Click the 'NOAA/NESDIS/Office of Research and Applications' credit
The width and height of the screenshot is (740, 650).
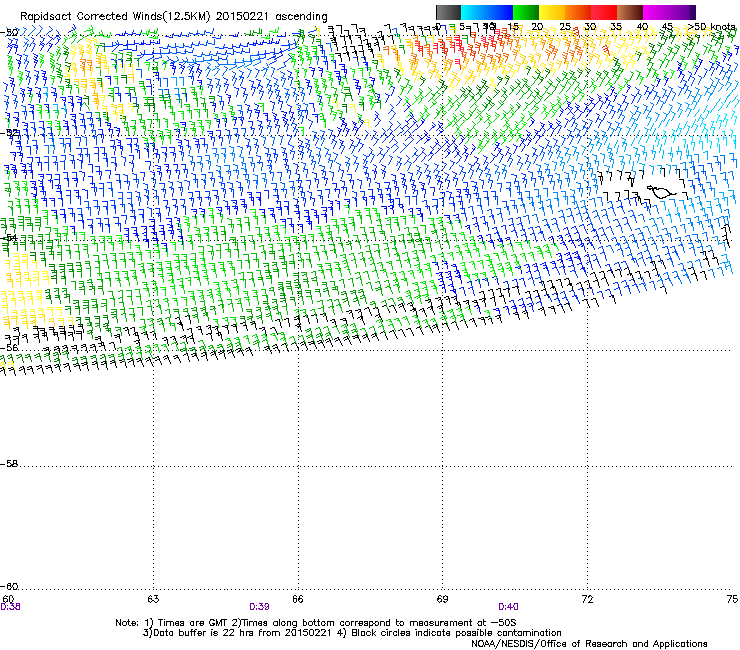[589, 644]
